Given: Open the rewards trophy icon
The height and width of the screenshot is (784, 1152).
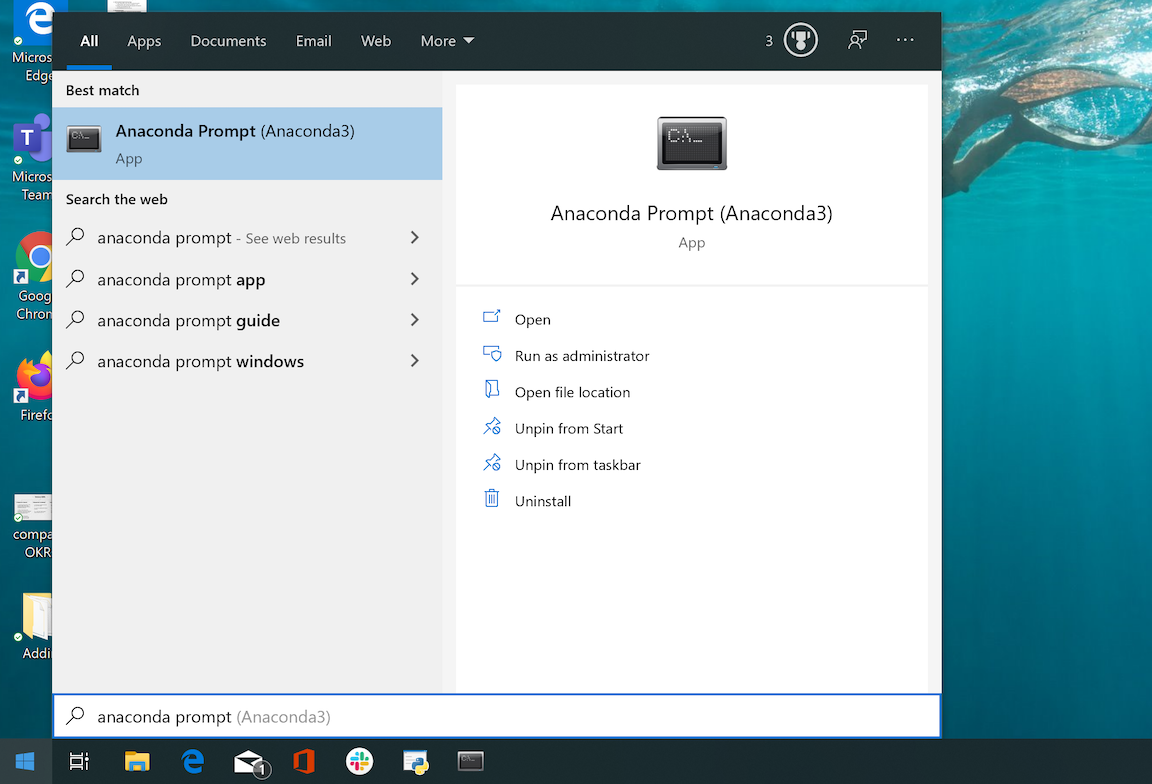Looking at the screenshot, I should 800,40.
